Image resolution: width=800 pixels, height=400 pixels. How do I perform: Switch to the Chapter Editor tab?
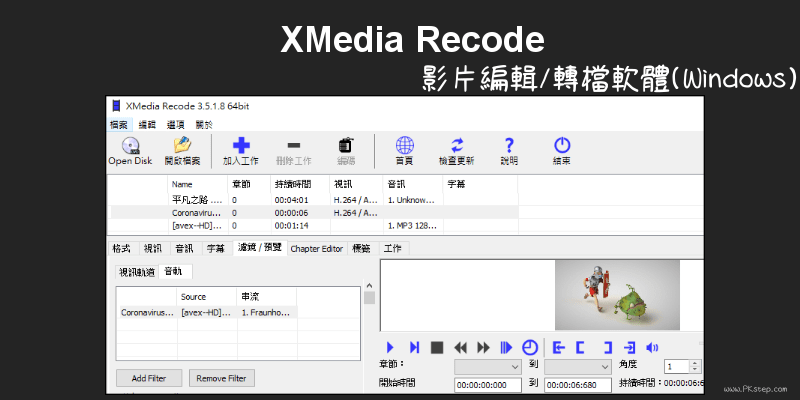point(317,249)
